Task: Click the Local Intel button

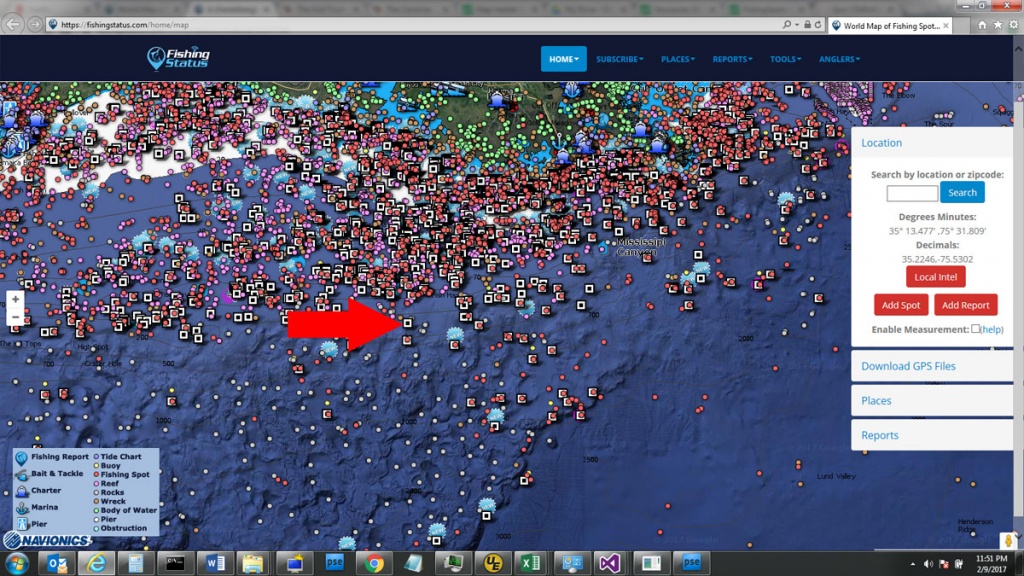Action: point(935,277)
